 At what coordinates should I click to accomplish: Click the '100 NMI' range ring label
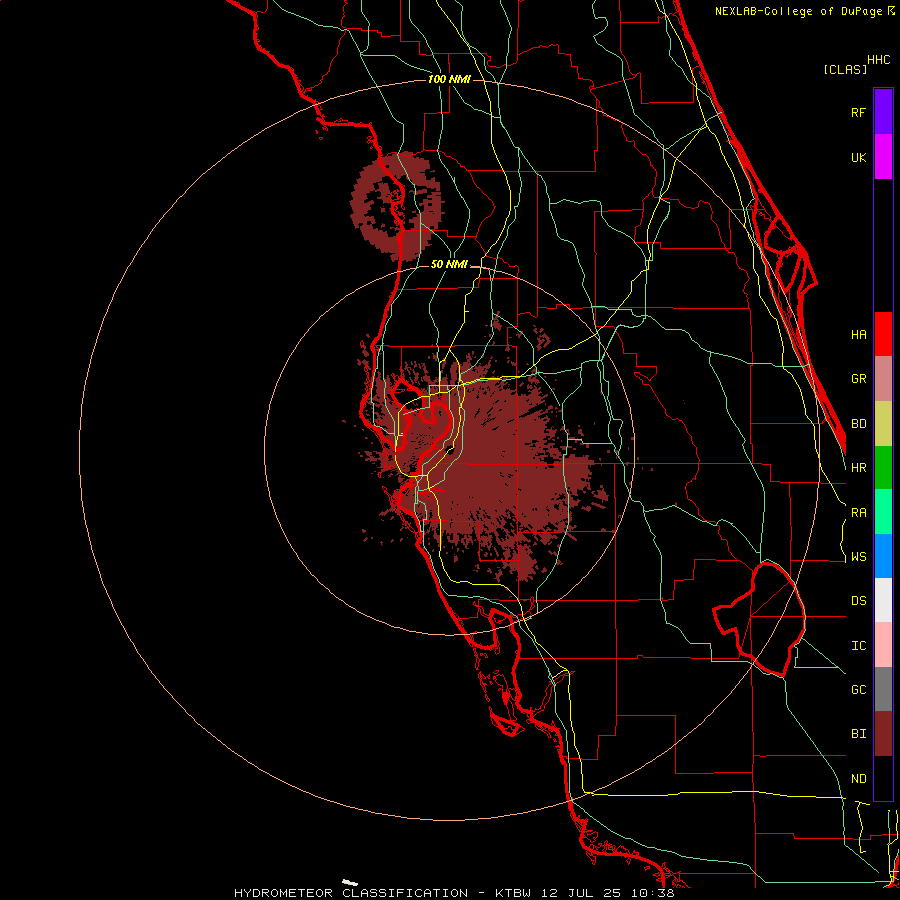(449, 79)
